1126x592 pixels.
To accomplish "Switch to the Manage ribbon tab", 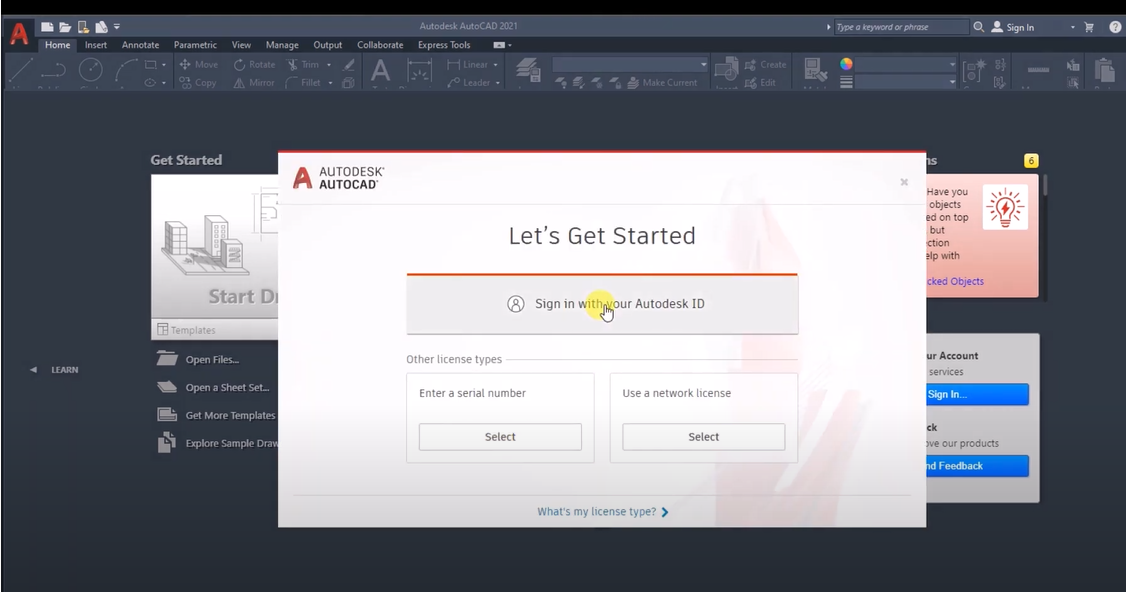I will pyautogui.click(x=282, y=45).
